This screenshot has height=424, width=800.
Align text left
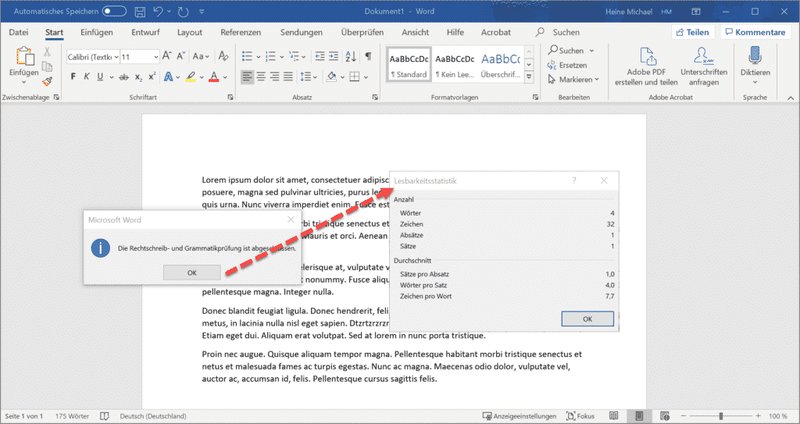pyautogui.click(x=247, y=77)
